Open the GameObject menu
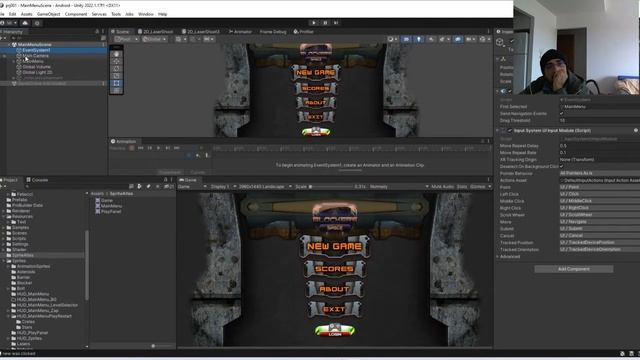 tap(49, 14)
